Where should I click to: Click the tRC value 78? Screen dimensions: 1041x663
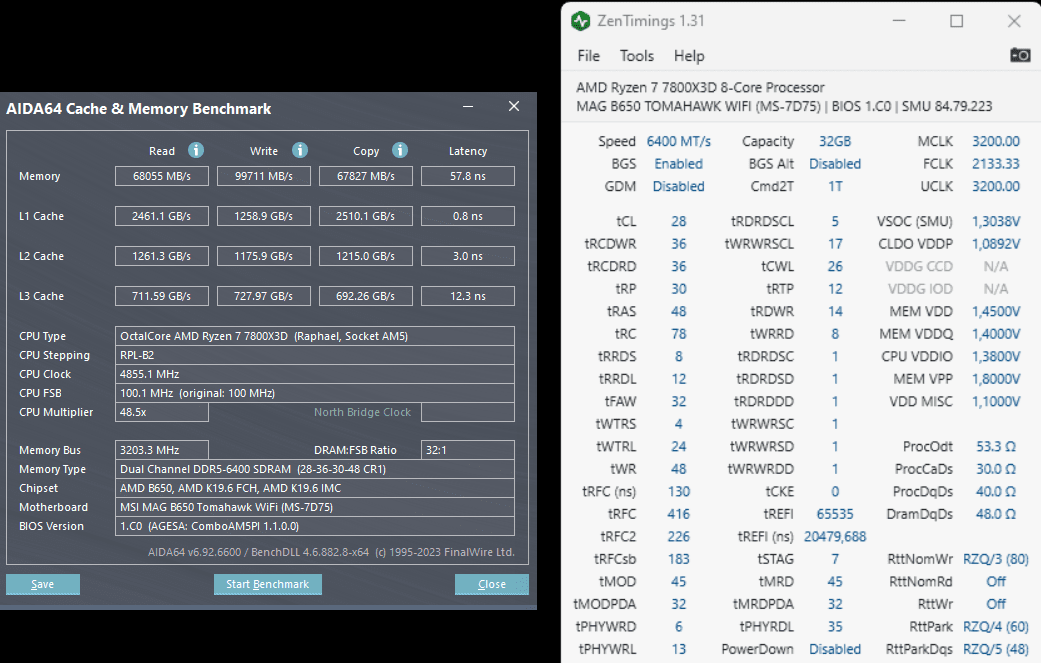point(679,334)
